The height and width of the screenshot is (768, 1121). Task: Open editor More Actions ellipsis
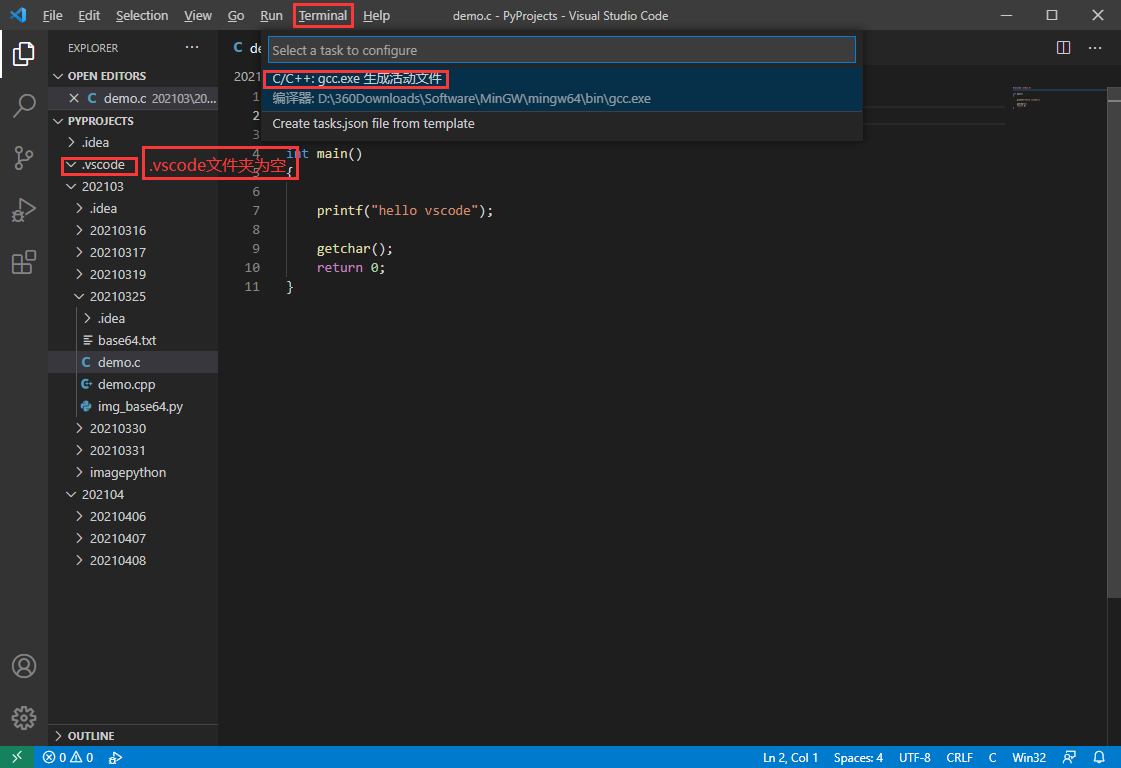click(x=1095, y=48)
